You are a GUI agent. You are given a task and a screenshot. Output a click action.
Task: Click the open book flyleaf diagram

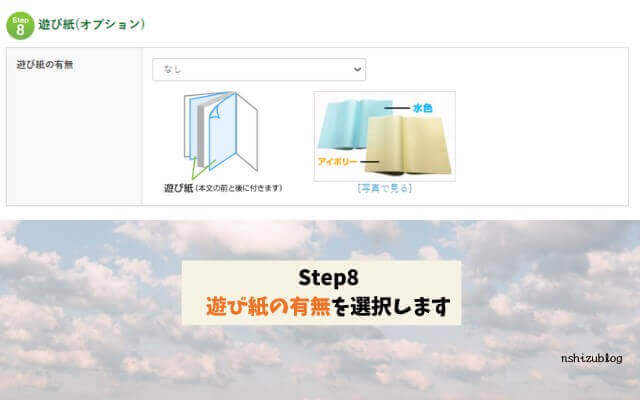(x=221, y=136)
